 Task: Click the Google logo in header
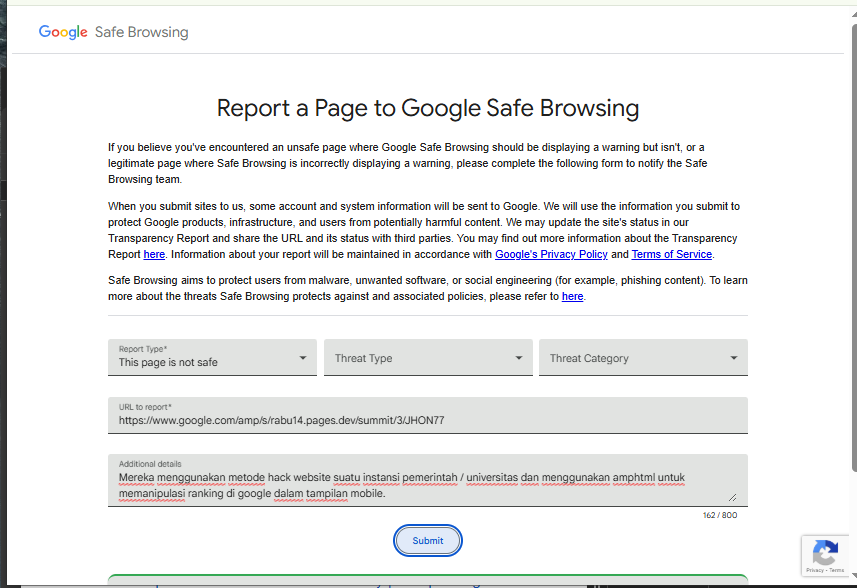(63, 32)
